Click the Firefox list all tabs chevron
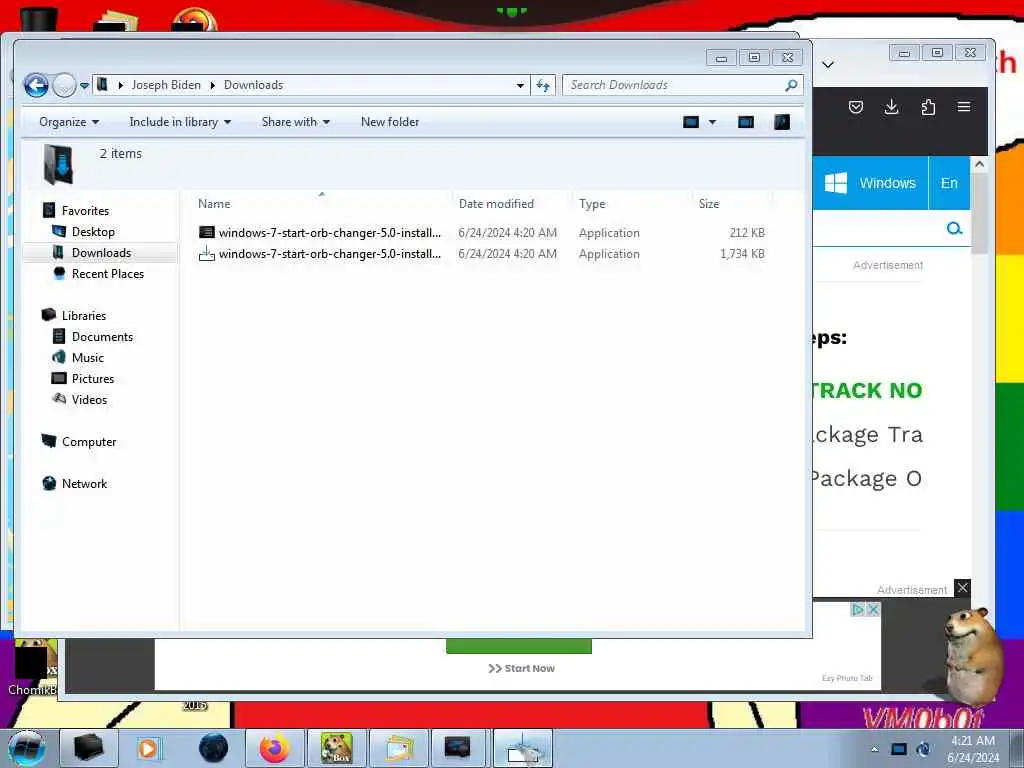This screenshot has width=1024, height=768. (x=828, y=64)
